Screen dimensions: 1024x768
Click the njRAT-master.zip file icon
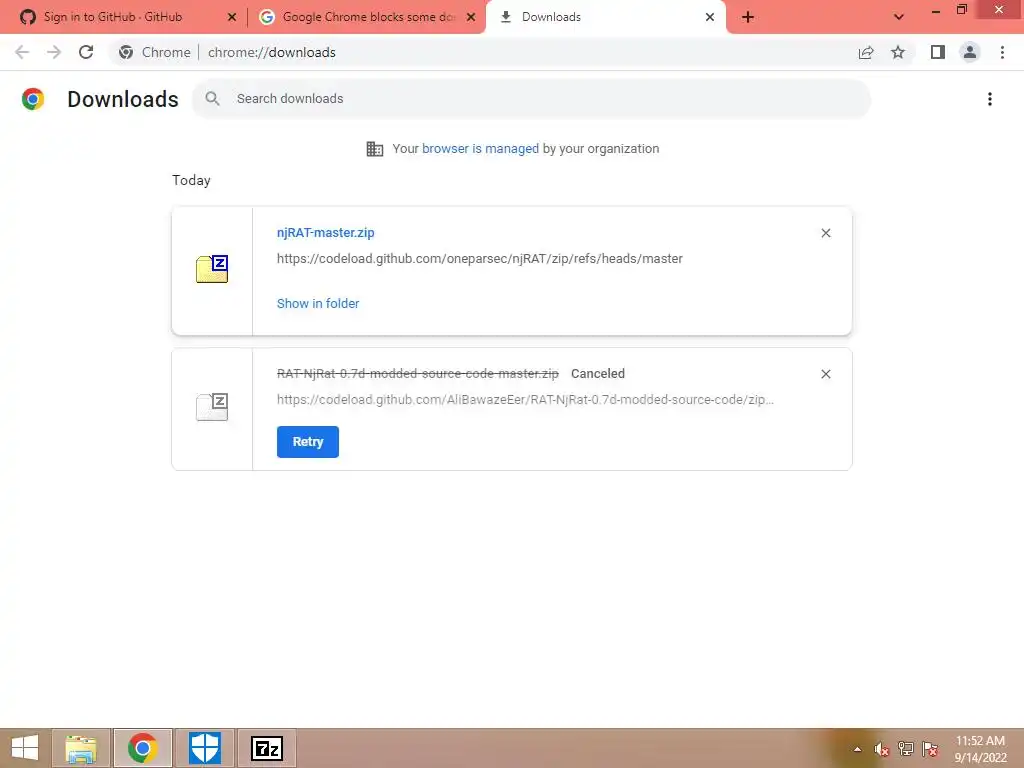[212, 269]
